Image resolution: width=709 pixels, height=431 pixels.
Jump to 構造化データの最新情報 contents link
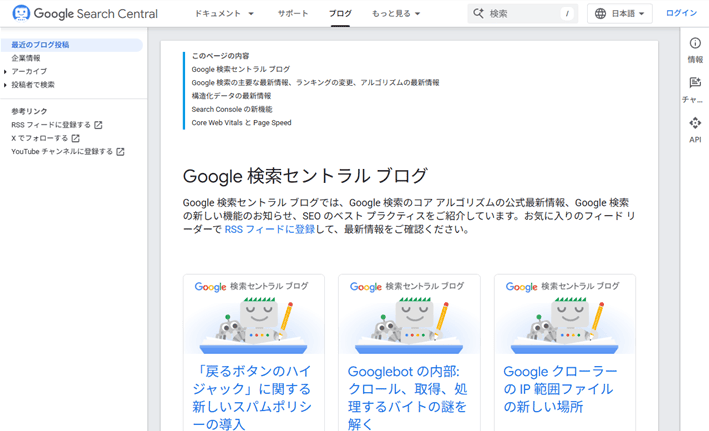231,96
